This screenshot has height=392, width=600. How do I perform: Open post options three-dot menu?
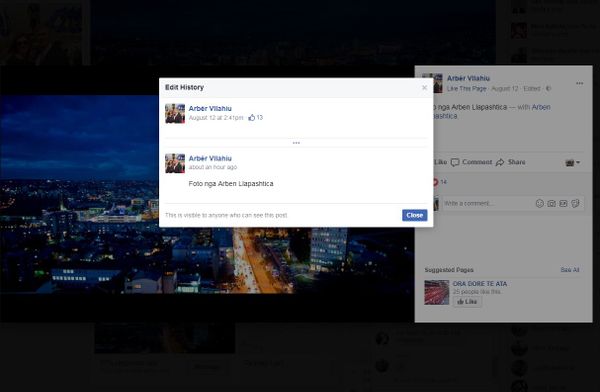pyautogui.click(x=579, y=83)
